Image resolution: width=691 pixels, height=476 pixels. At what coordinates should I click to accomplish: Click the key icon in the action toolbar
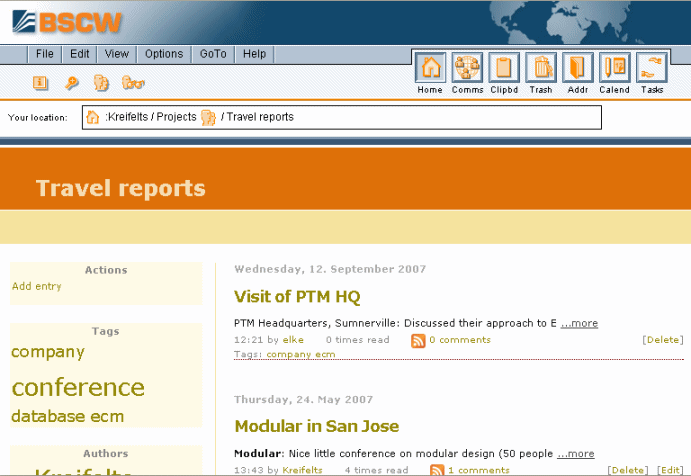(x=71, y=83)
